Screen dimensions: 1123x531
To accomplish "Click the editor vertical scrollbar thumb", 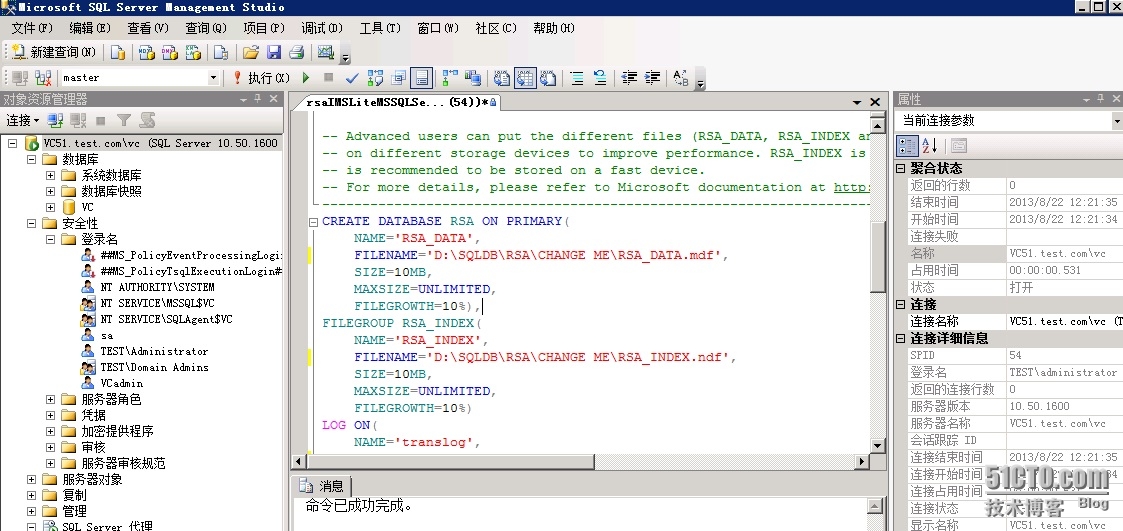I will pos(877,256).
